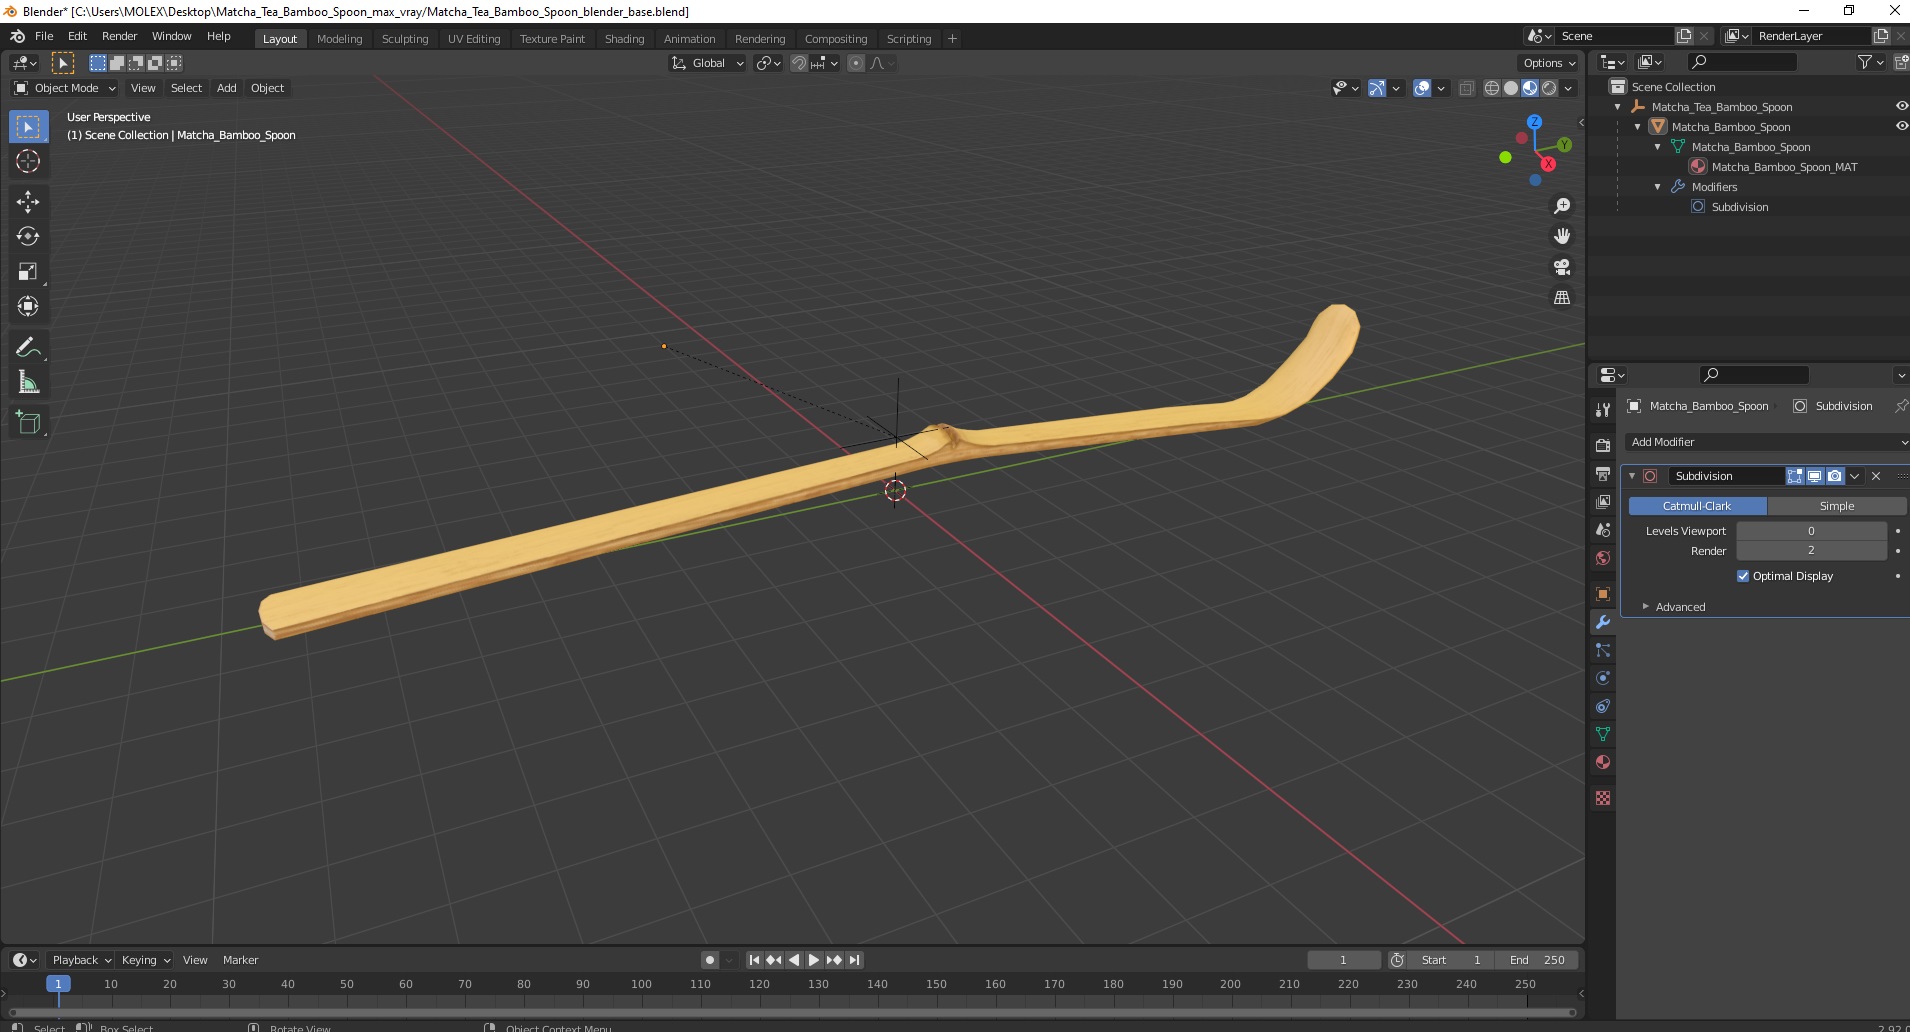Open Material properties tab
The image size is (1910, 1032).
1603,762
